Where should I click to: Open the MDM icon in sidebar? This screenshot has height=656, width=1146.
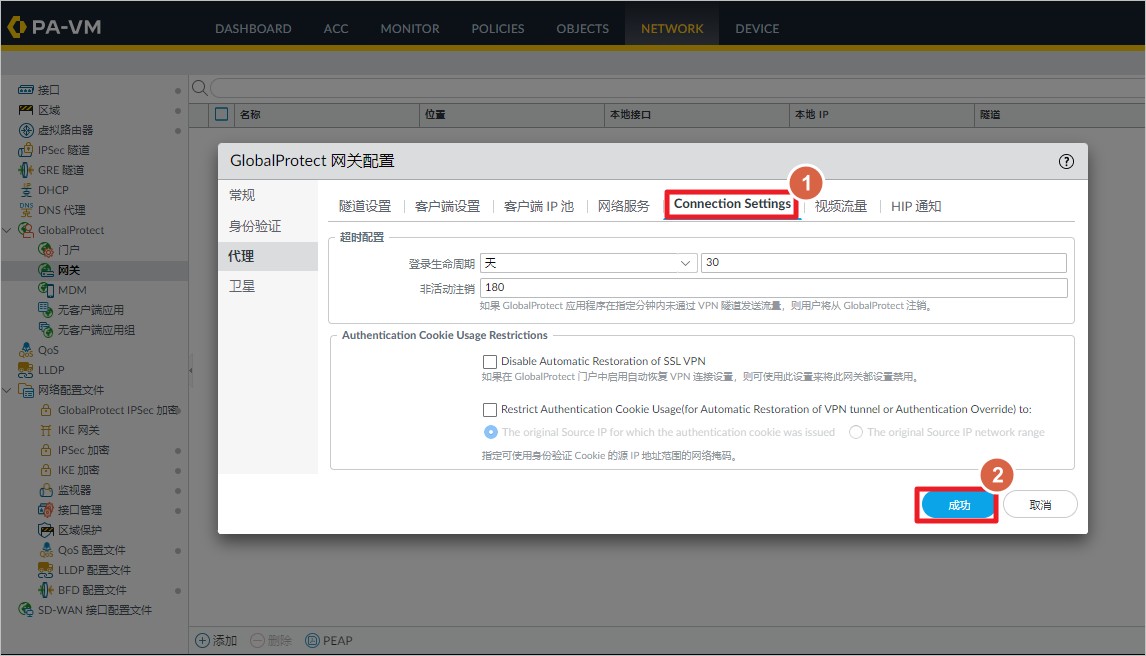(45, 289)
